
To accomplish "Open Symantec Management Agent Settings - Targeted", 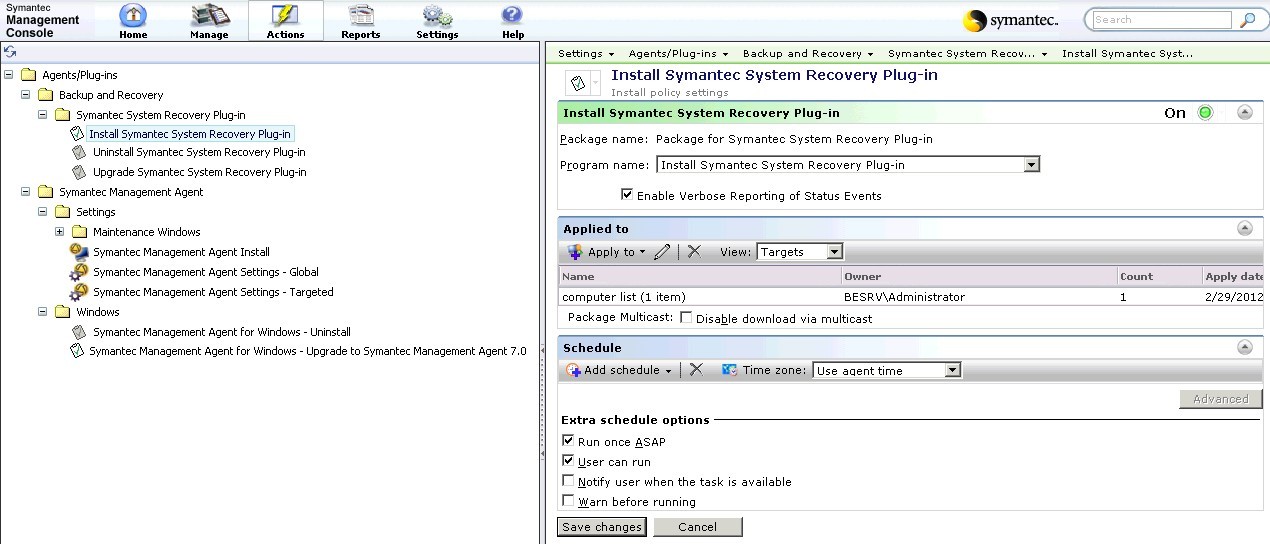I will tap(213, 292).
